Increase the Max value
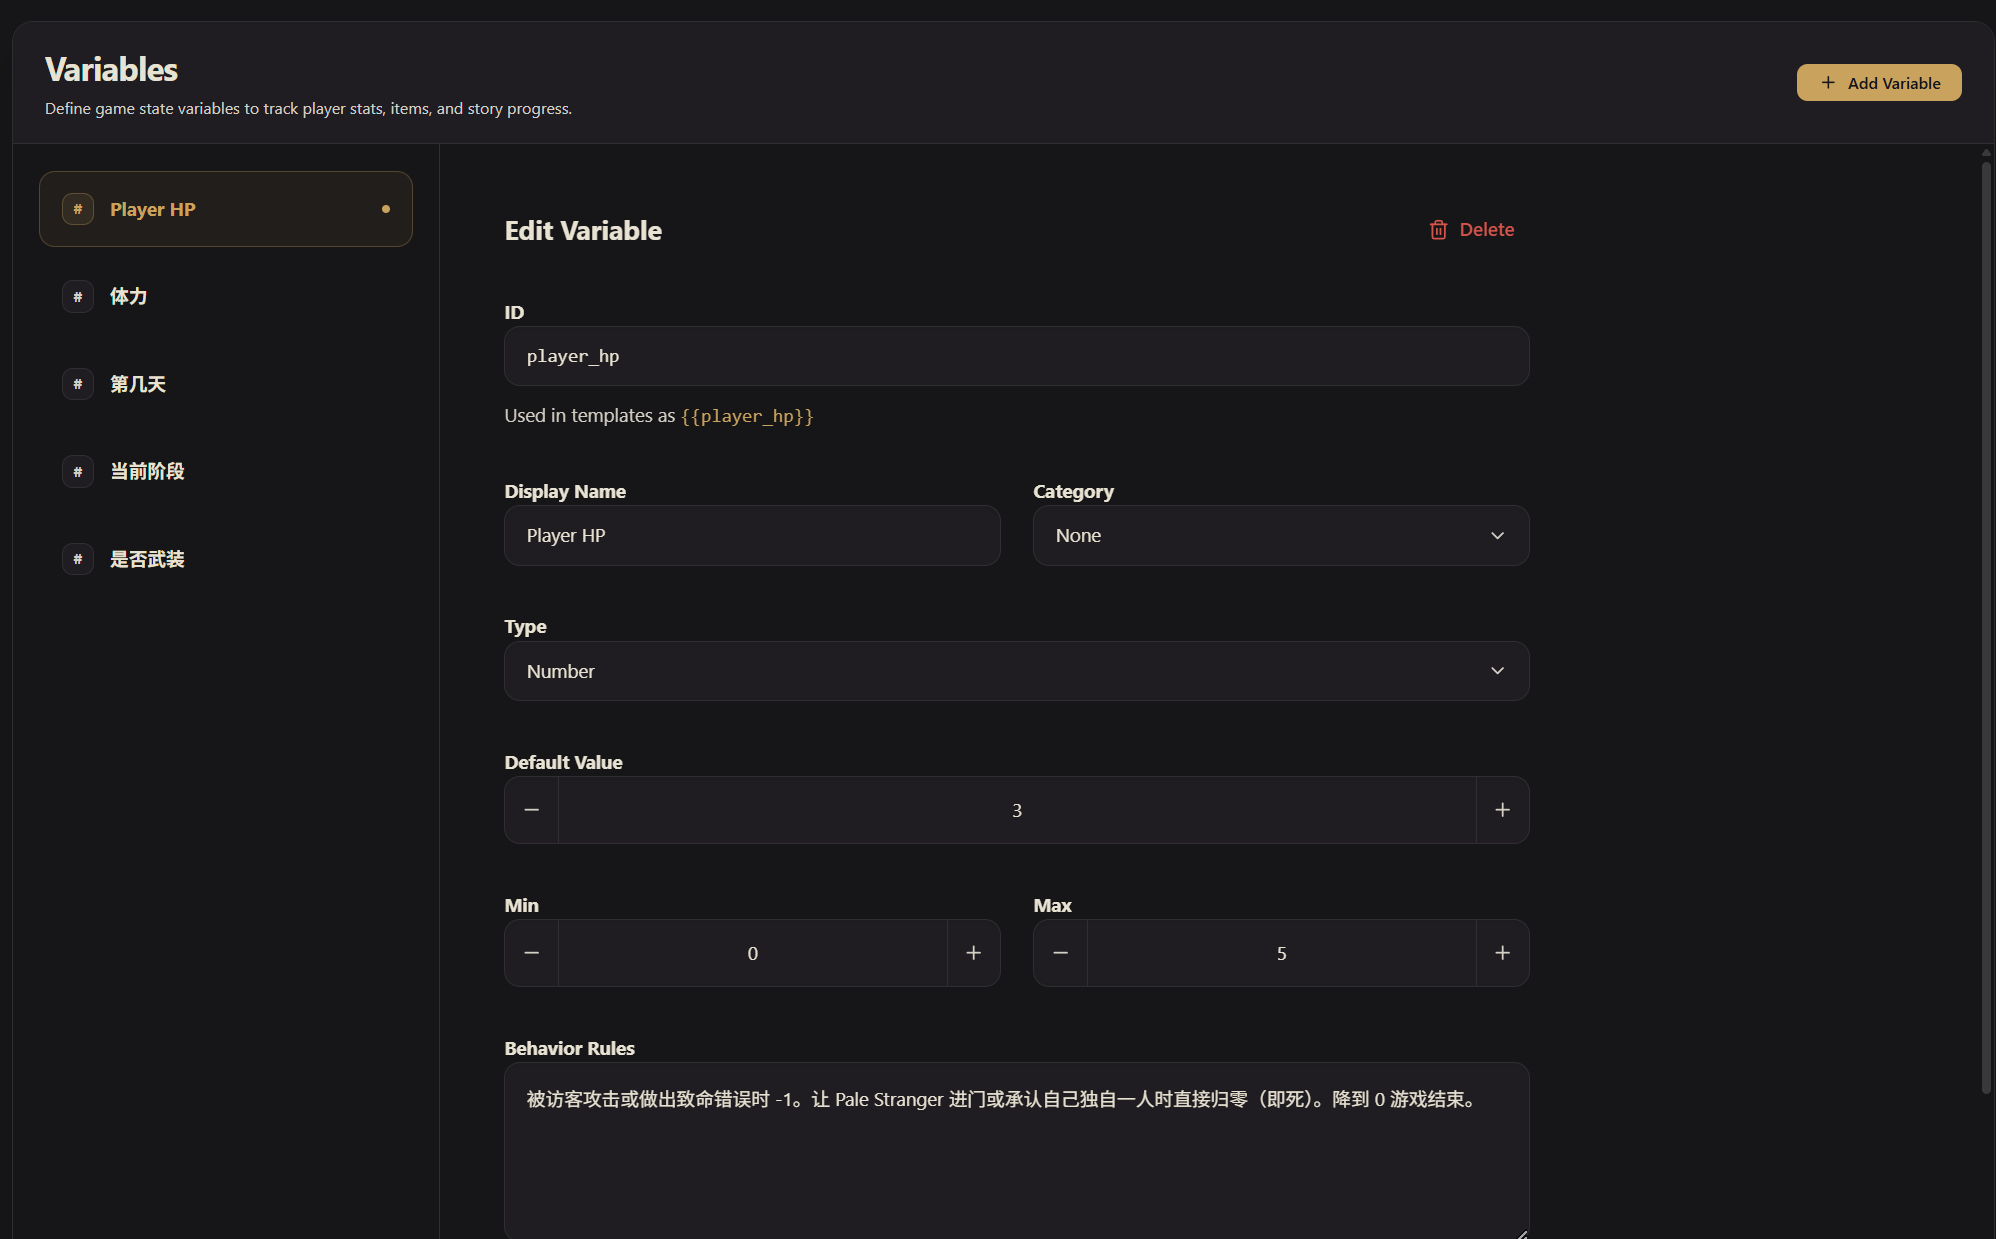Viewport: 1996px width, 1239px height. pos(1502,953)
